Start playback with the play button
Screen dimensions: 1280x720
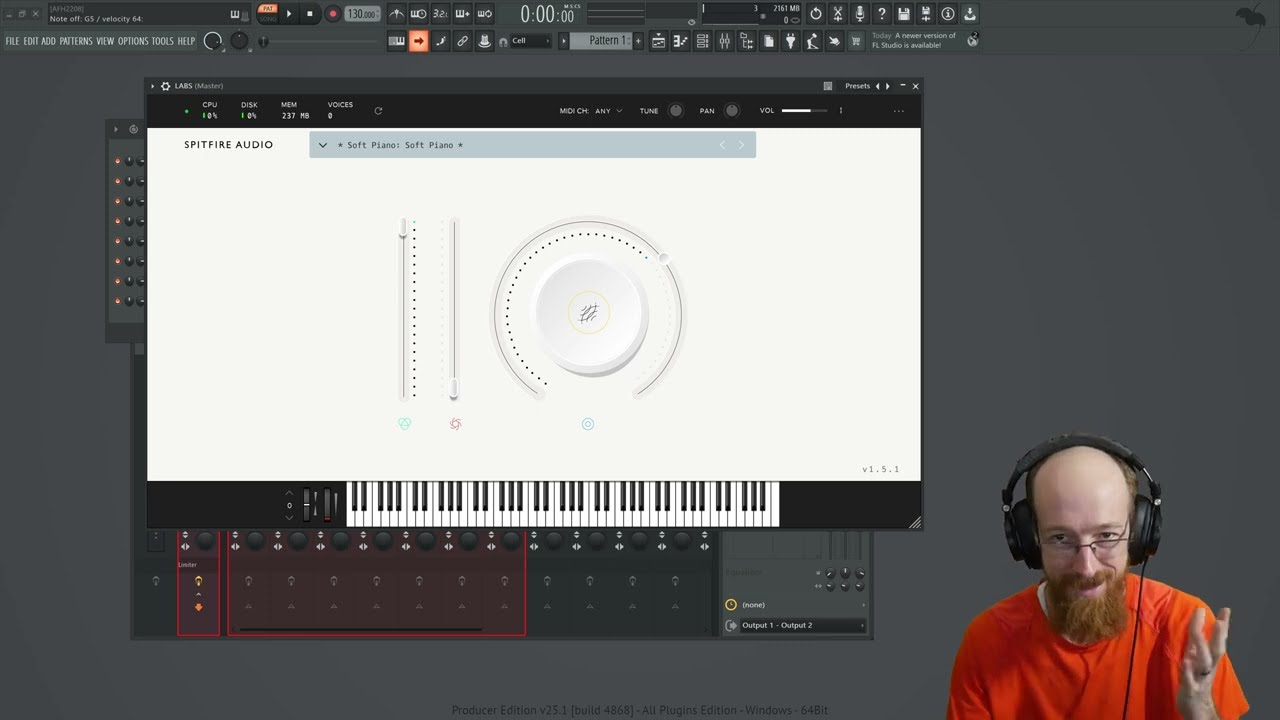tap(289, 14)
